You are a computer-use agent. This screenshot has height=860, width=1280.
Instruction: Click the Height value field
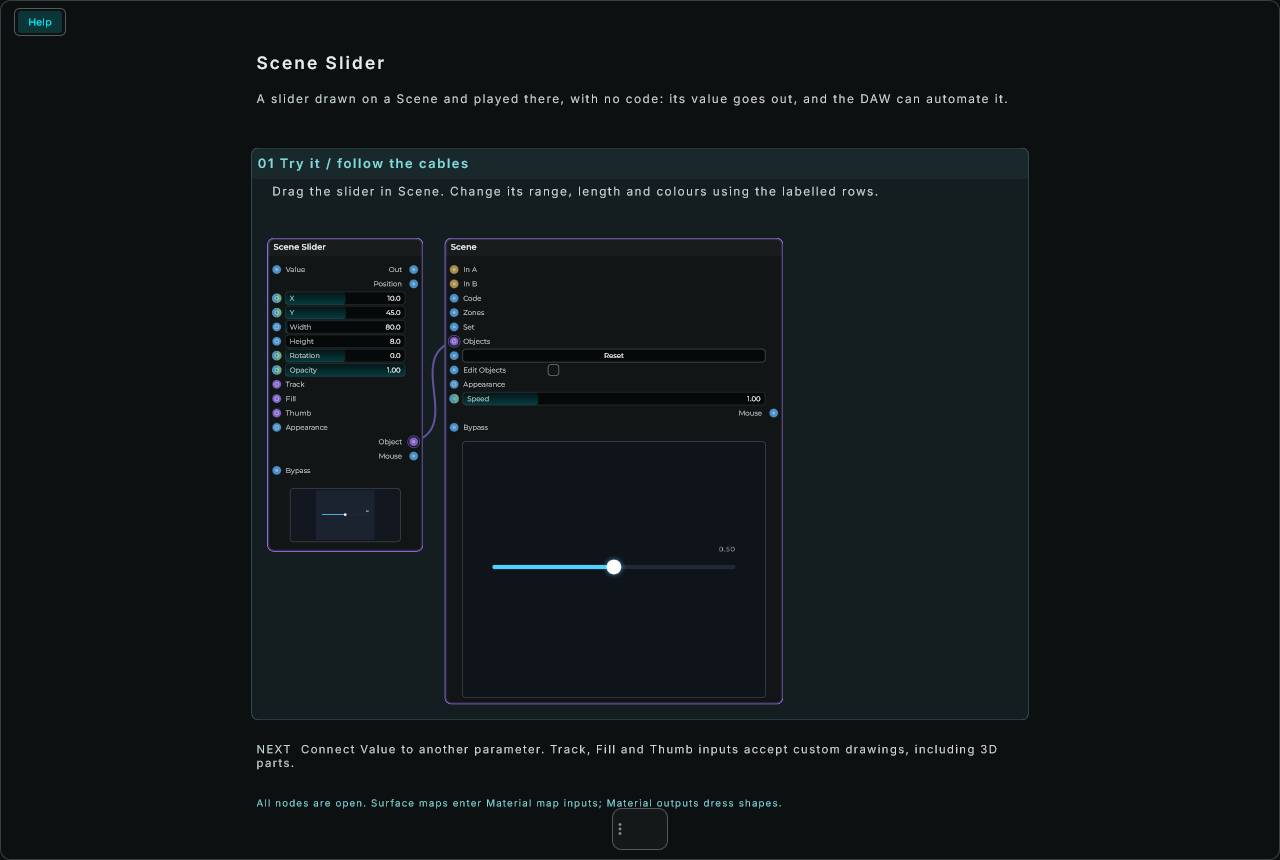(x=345, y=342)
